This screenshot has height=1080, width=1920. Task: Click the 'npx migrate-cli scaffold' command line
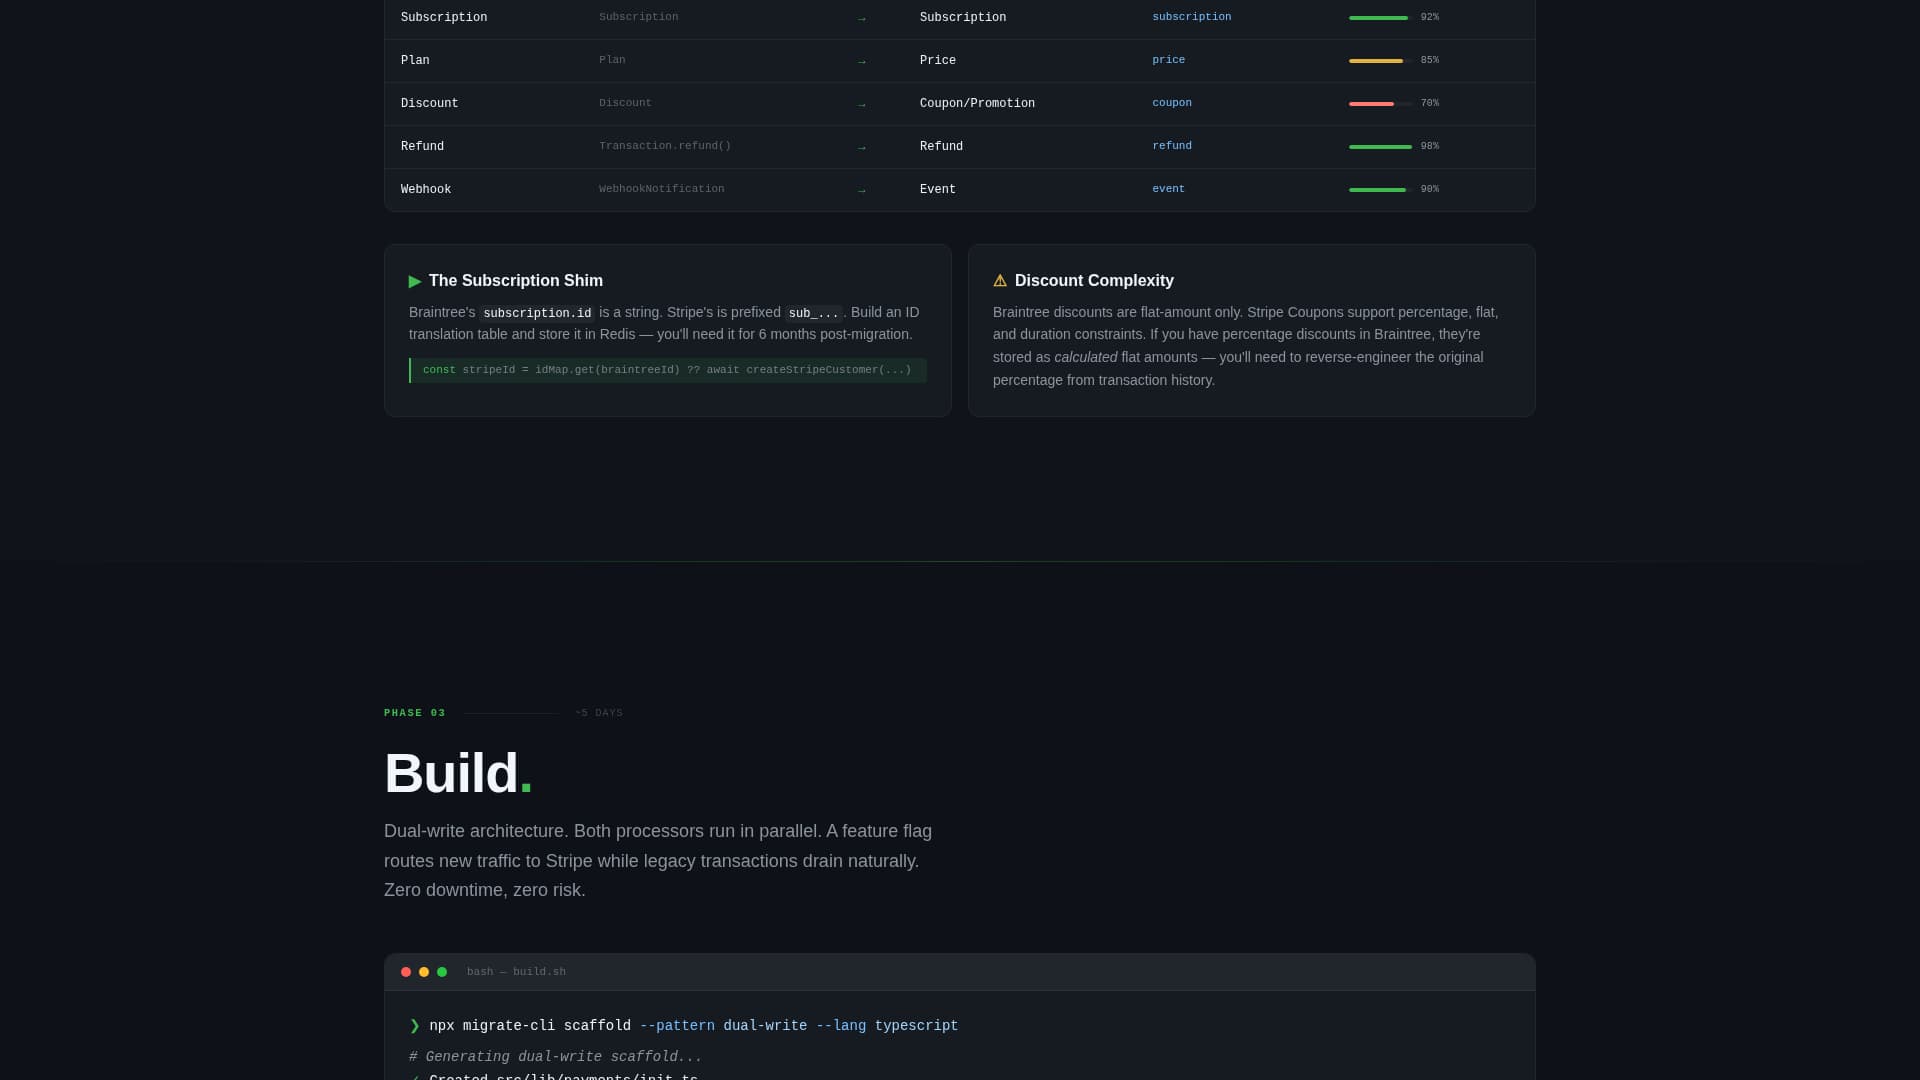[684, 1026]
